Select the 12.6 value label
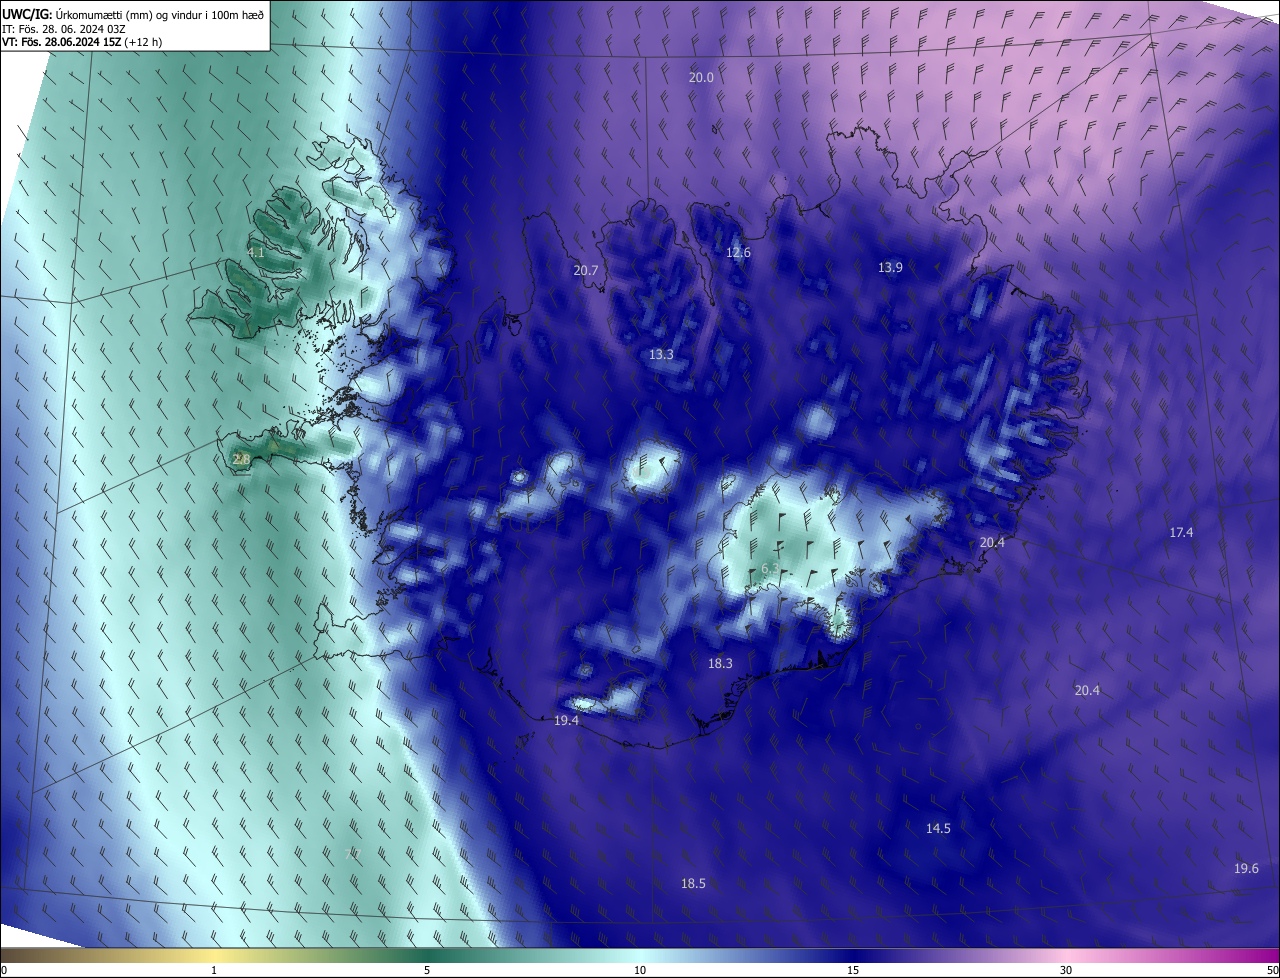The height and width of the screenshot is (978, 1280). [x=738, y=252]
